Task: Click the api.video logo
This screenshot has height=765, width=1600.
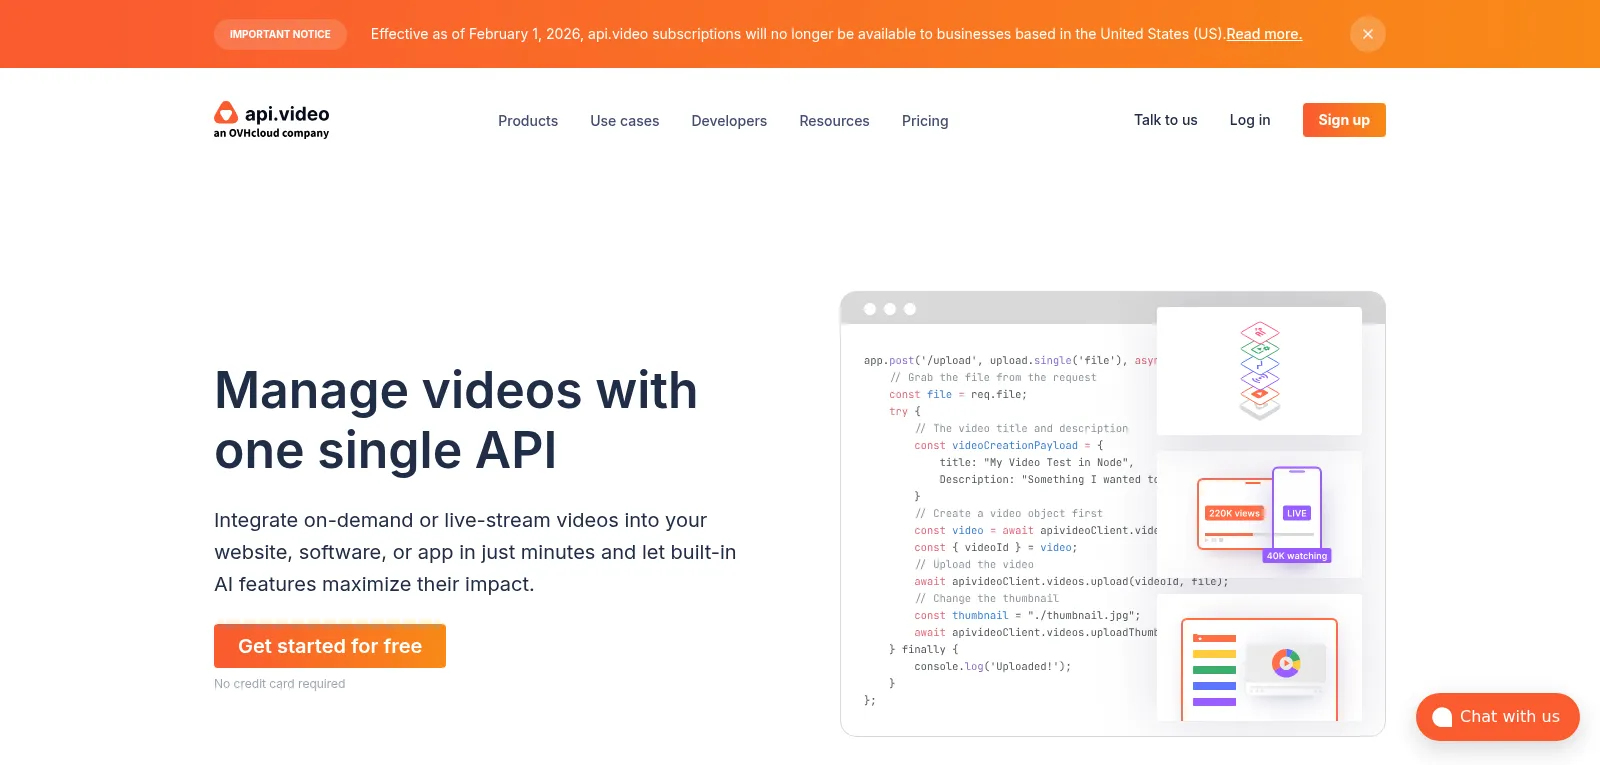Action: click(x=271, y=120)
